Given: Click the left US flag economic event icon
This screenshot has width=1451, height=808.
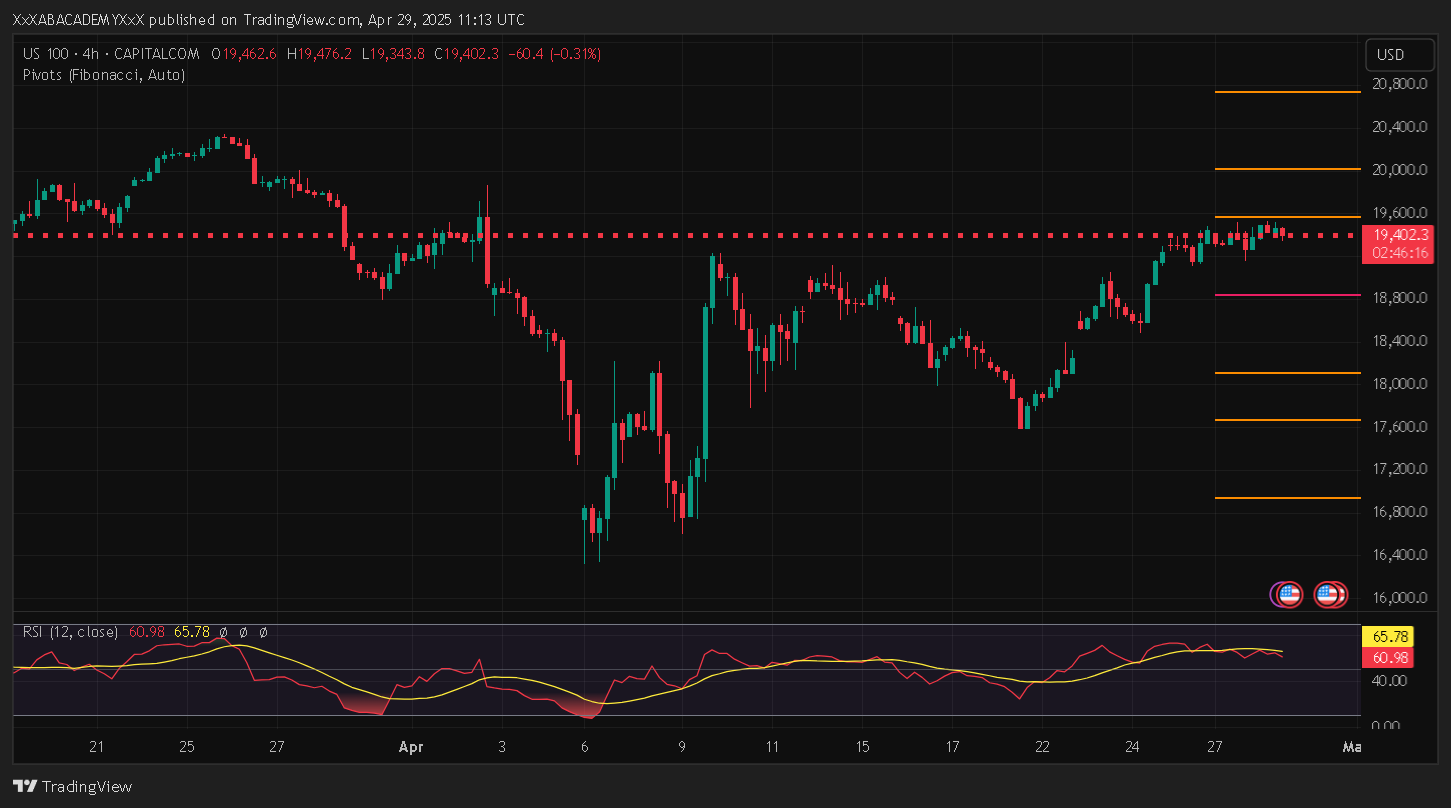Looking at the screenshot, I should click(x=1287, y=595).
